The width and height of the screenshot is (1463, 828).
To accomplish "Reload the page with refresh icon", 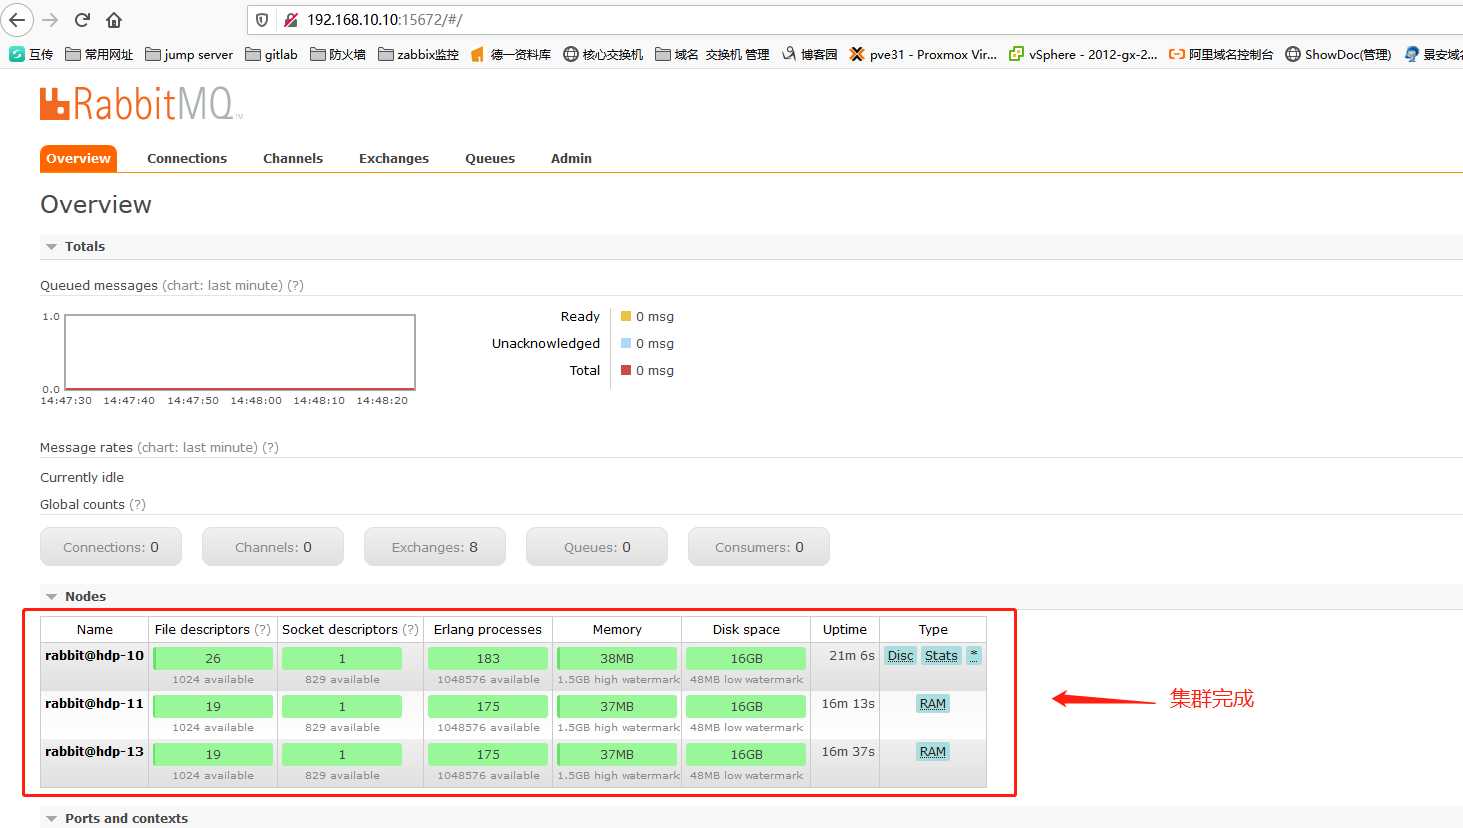I will 82,20.
